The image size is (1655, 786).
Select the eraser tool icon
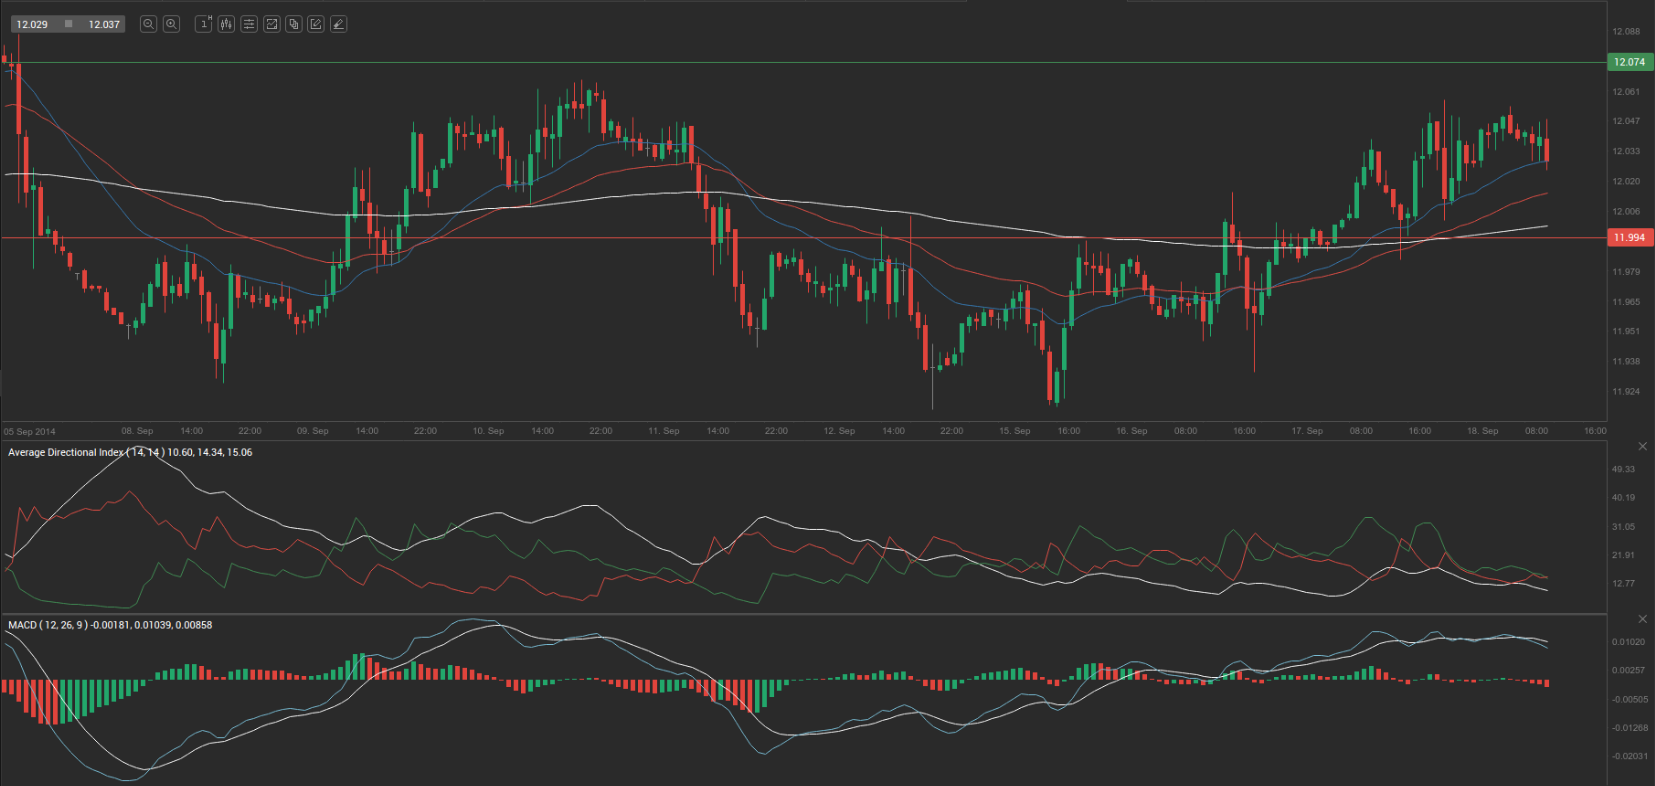[x=339, y=24]
